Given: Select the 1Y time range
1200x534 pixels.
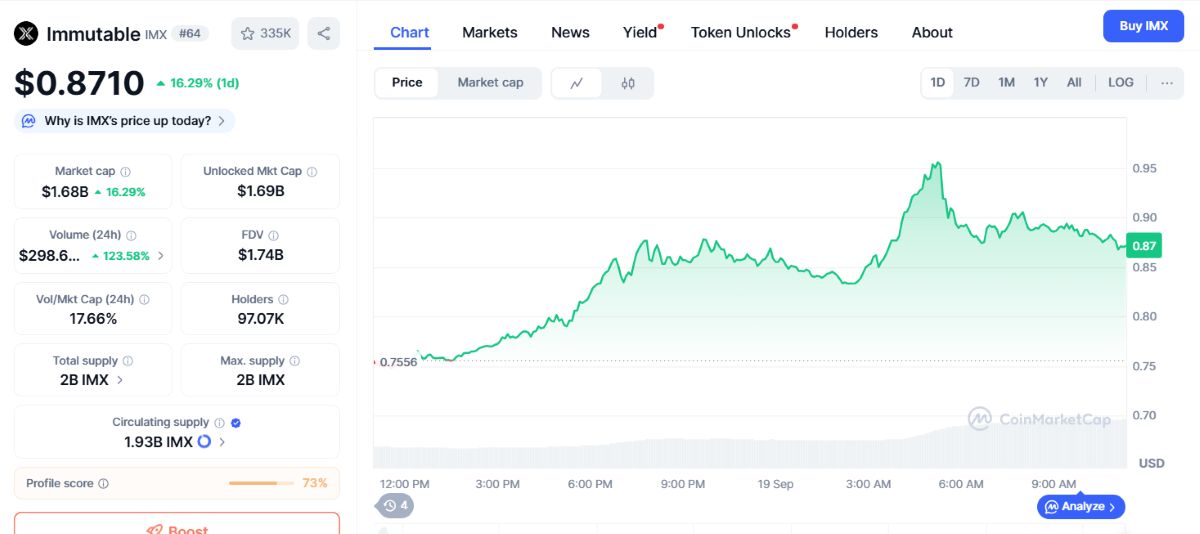Looking at the screenshot, I should coord(1040,83).
